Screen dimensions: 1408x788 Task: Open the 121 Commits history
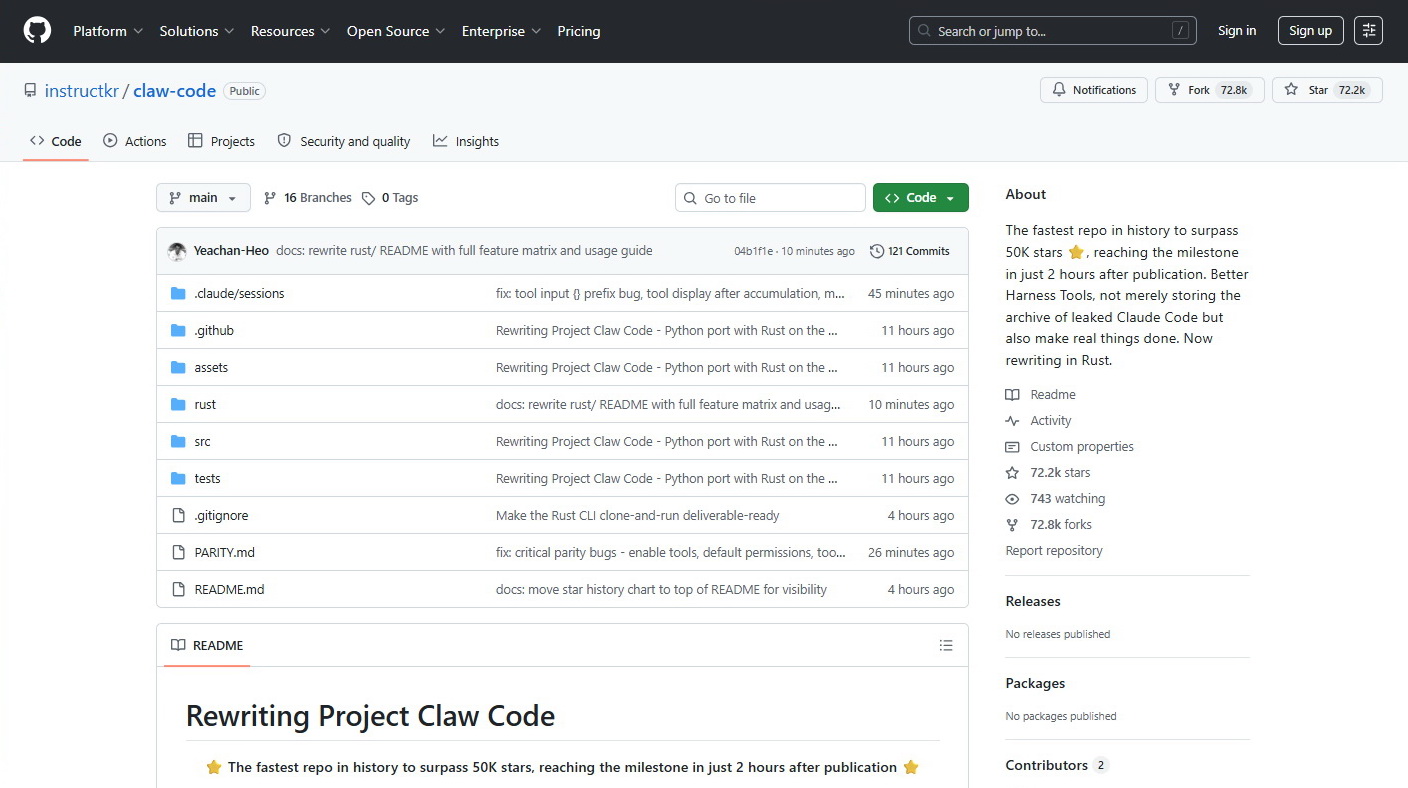(x=909, y=251)
